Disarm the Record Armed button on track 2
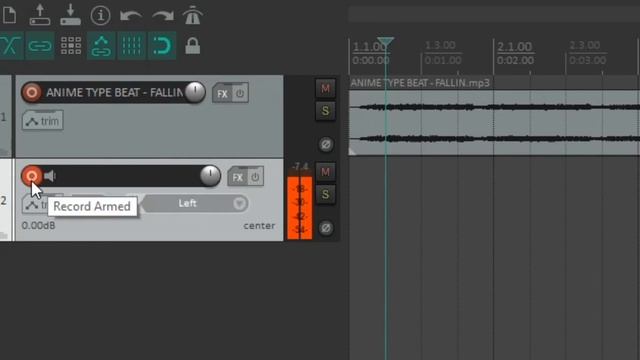640x360 pixels. tap(32, 176)
